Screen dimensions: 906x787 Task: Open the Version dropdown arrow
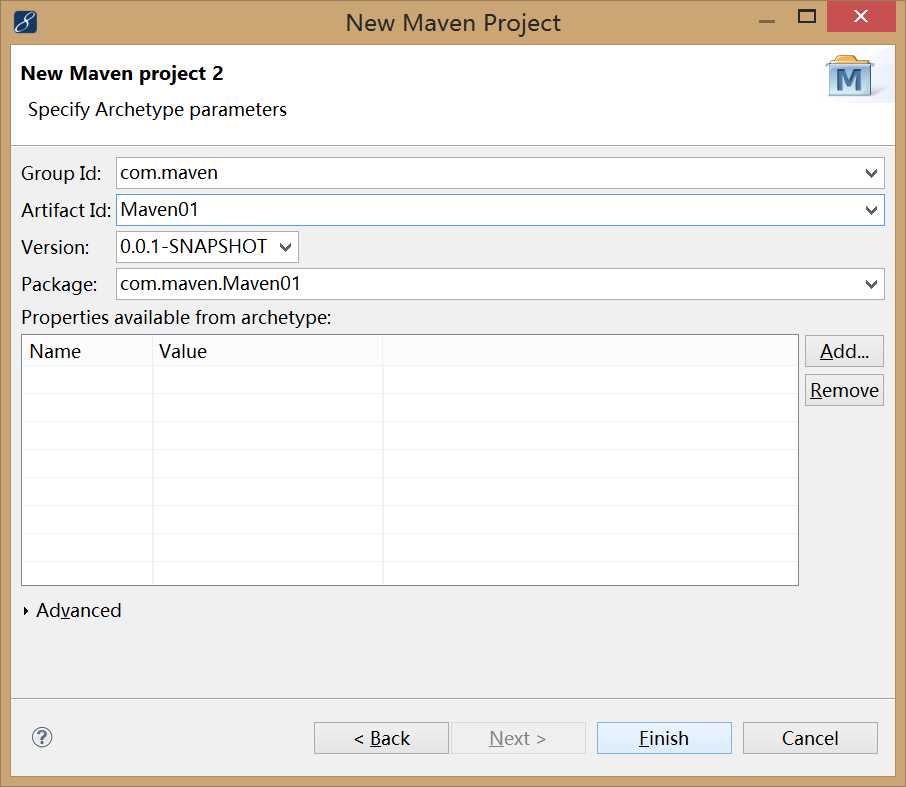pyautogui.click(x=285, y=247)
